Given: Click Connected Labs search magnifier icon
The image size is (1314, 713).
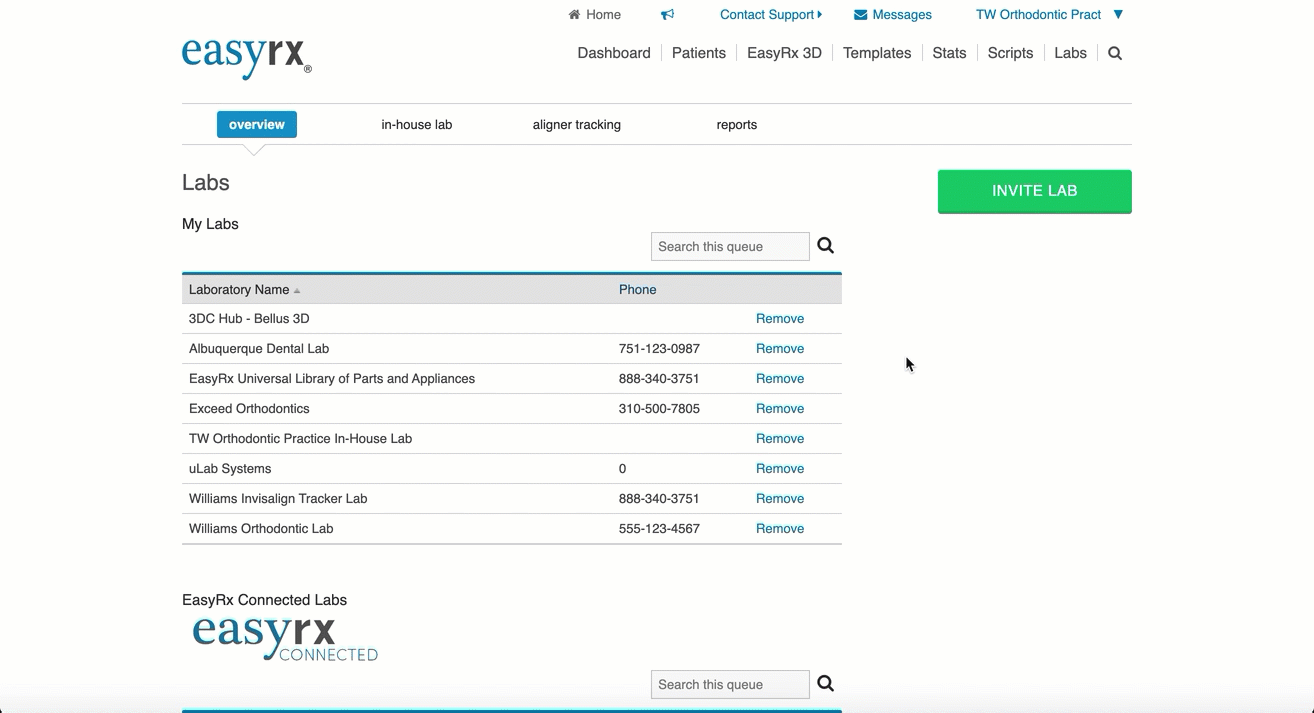Looking at the screenshot, I should [x=825, y=684].
